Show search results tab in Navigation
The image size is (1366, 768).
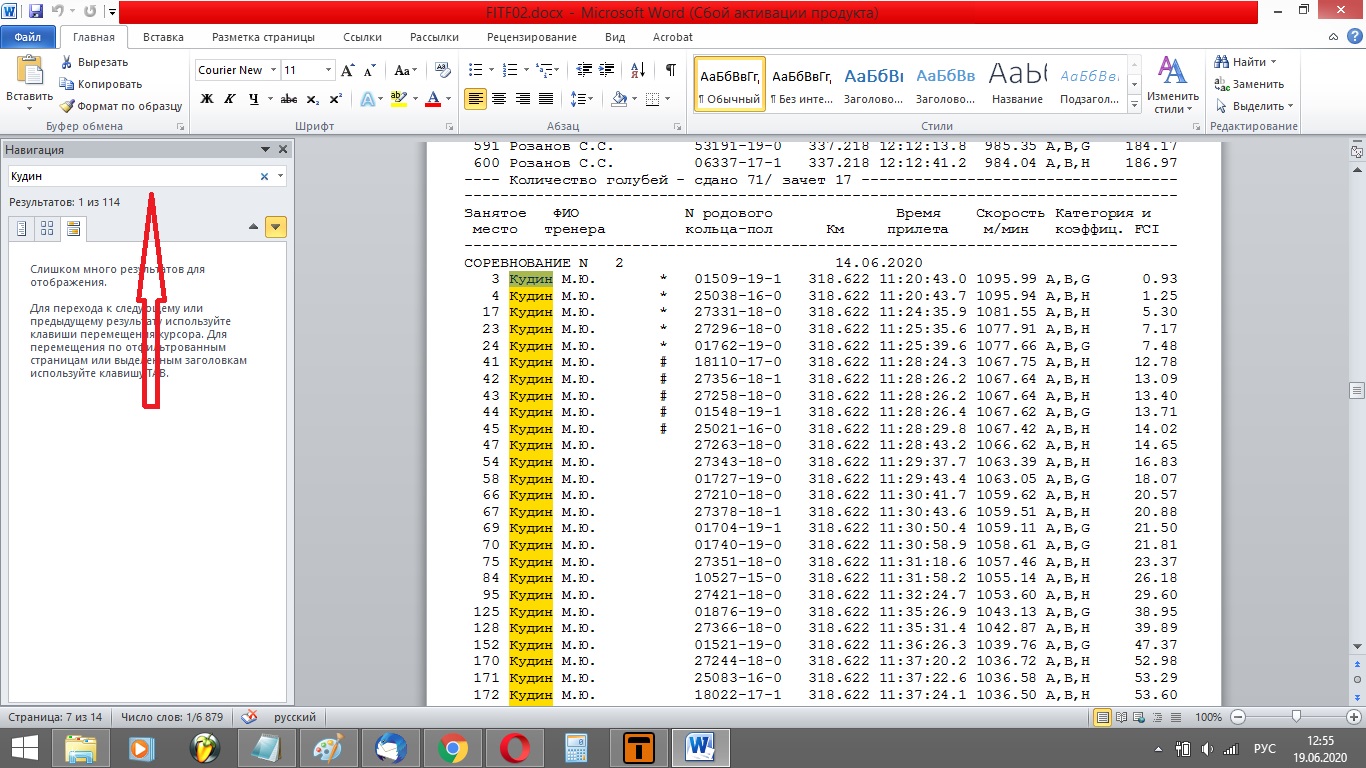(x=73, y=229)
